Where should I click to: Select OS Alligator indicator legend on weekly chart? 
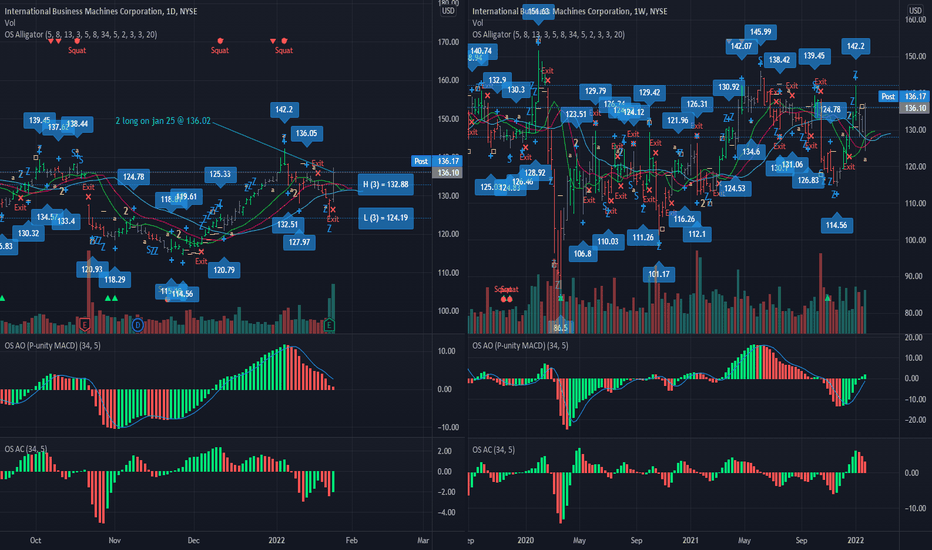point(549,34)
